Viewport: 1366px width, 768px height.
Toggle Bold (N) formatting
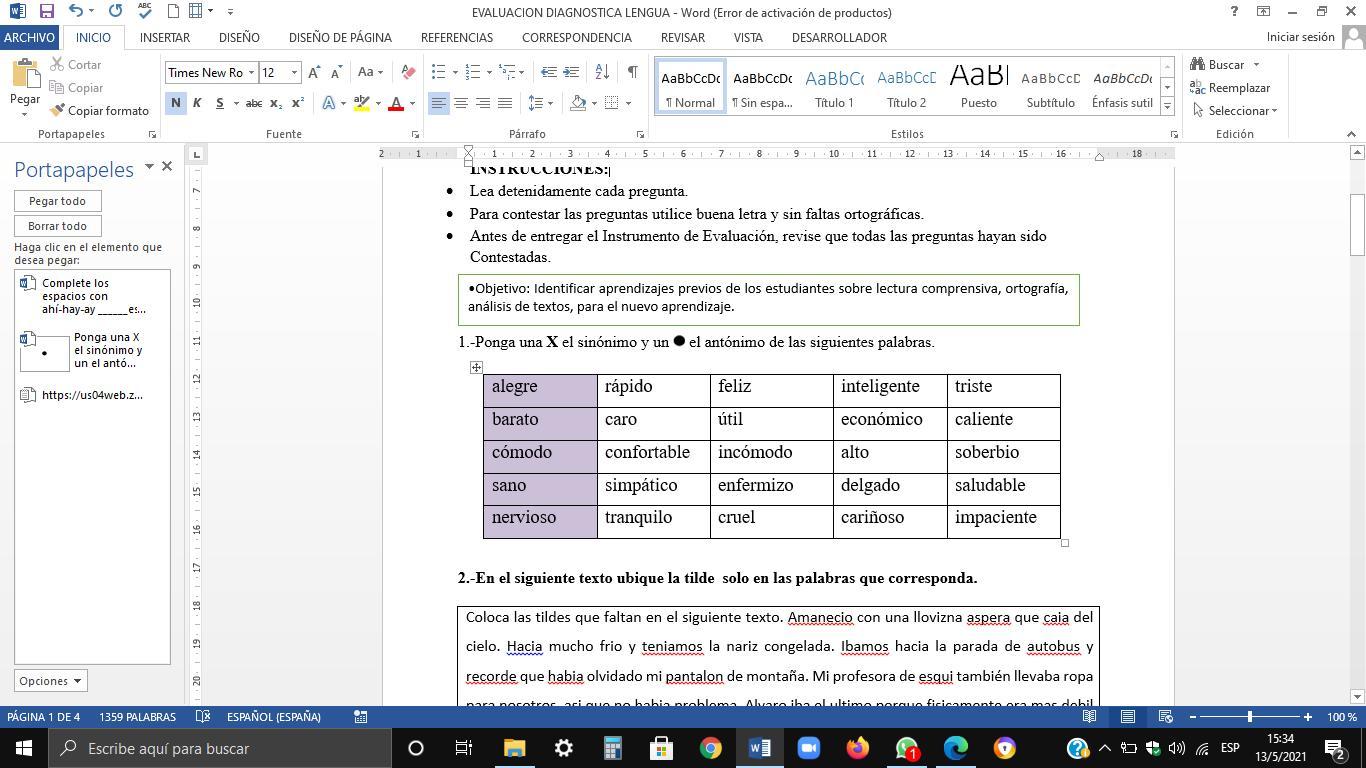pyautogui.click(x=176, y=103)
